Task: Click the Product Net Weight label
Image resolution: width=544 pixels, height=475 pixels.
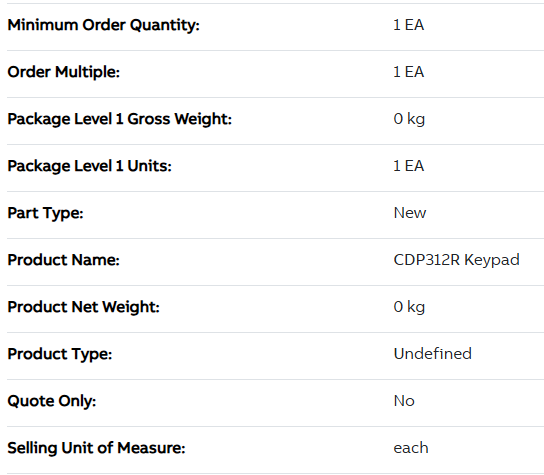Action: [83, 307]
